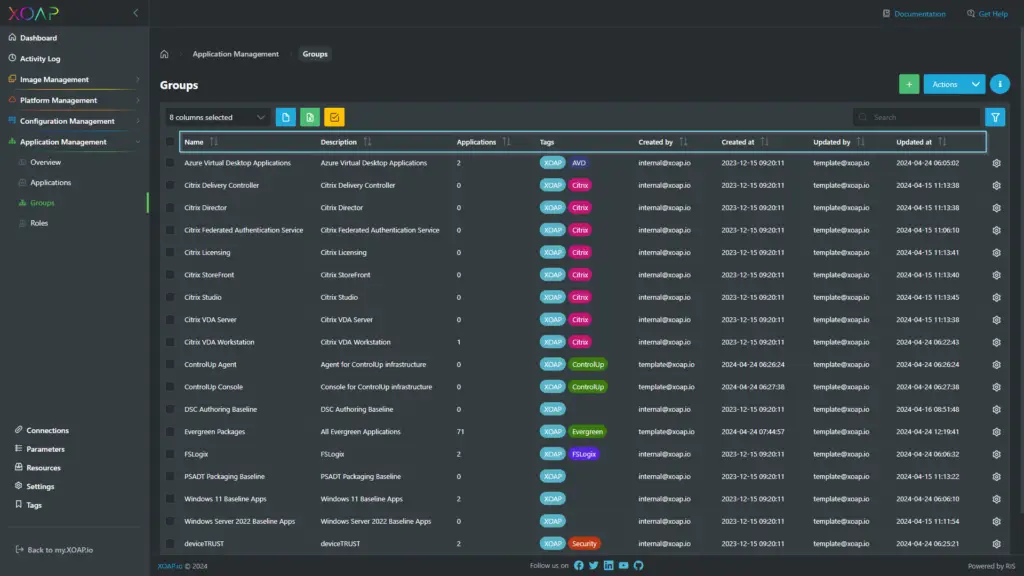This screenshot has width=1024, height=576.
Task: Toggle the select-all header checkbox
Action: [x=170, y=142]
